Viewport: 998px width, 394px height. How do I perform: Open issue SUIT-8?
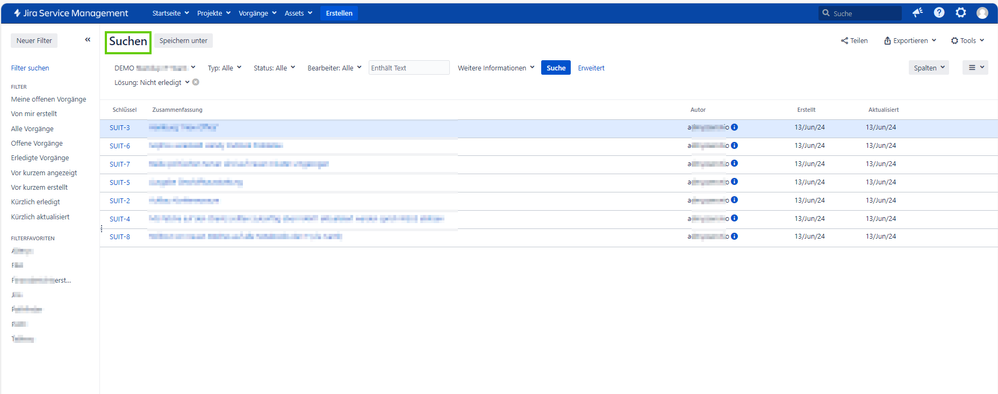(120, 237)
